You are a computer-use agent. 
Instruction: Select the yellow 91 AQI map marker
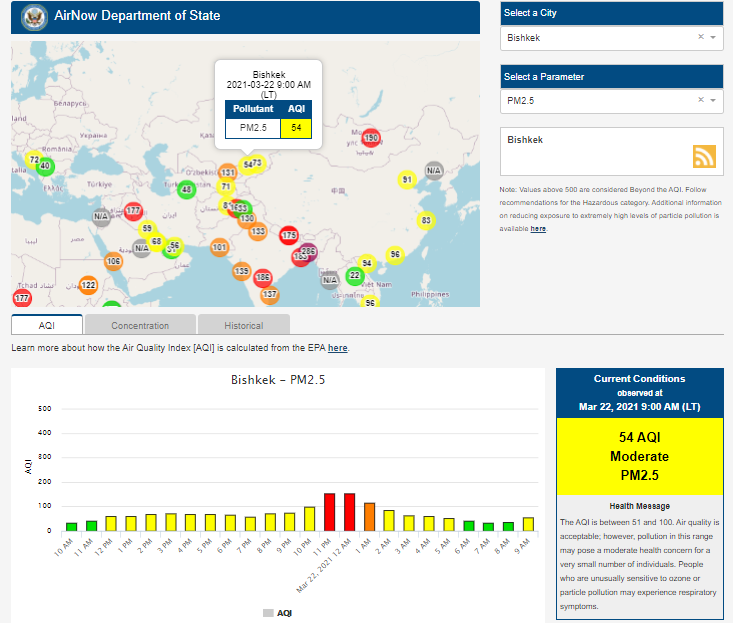click(x=407, y=180)
